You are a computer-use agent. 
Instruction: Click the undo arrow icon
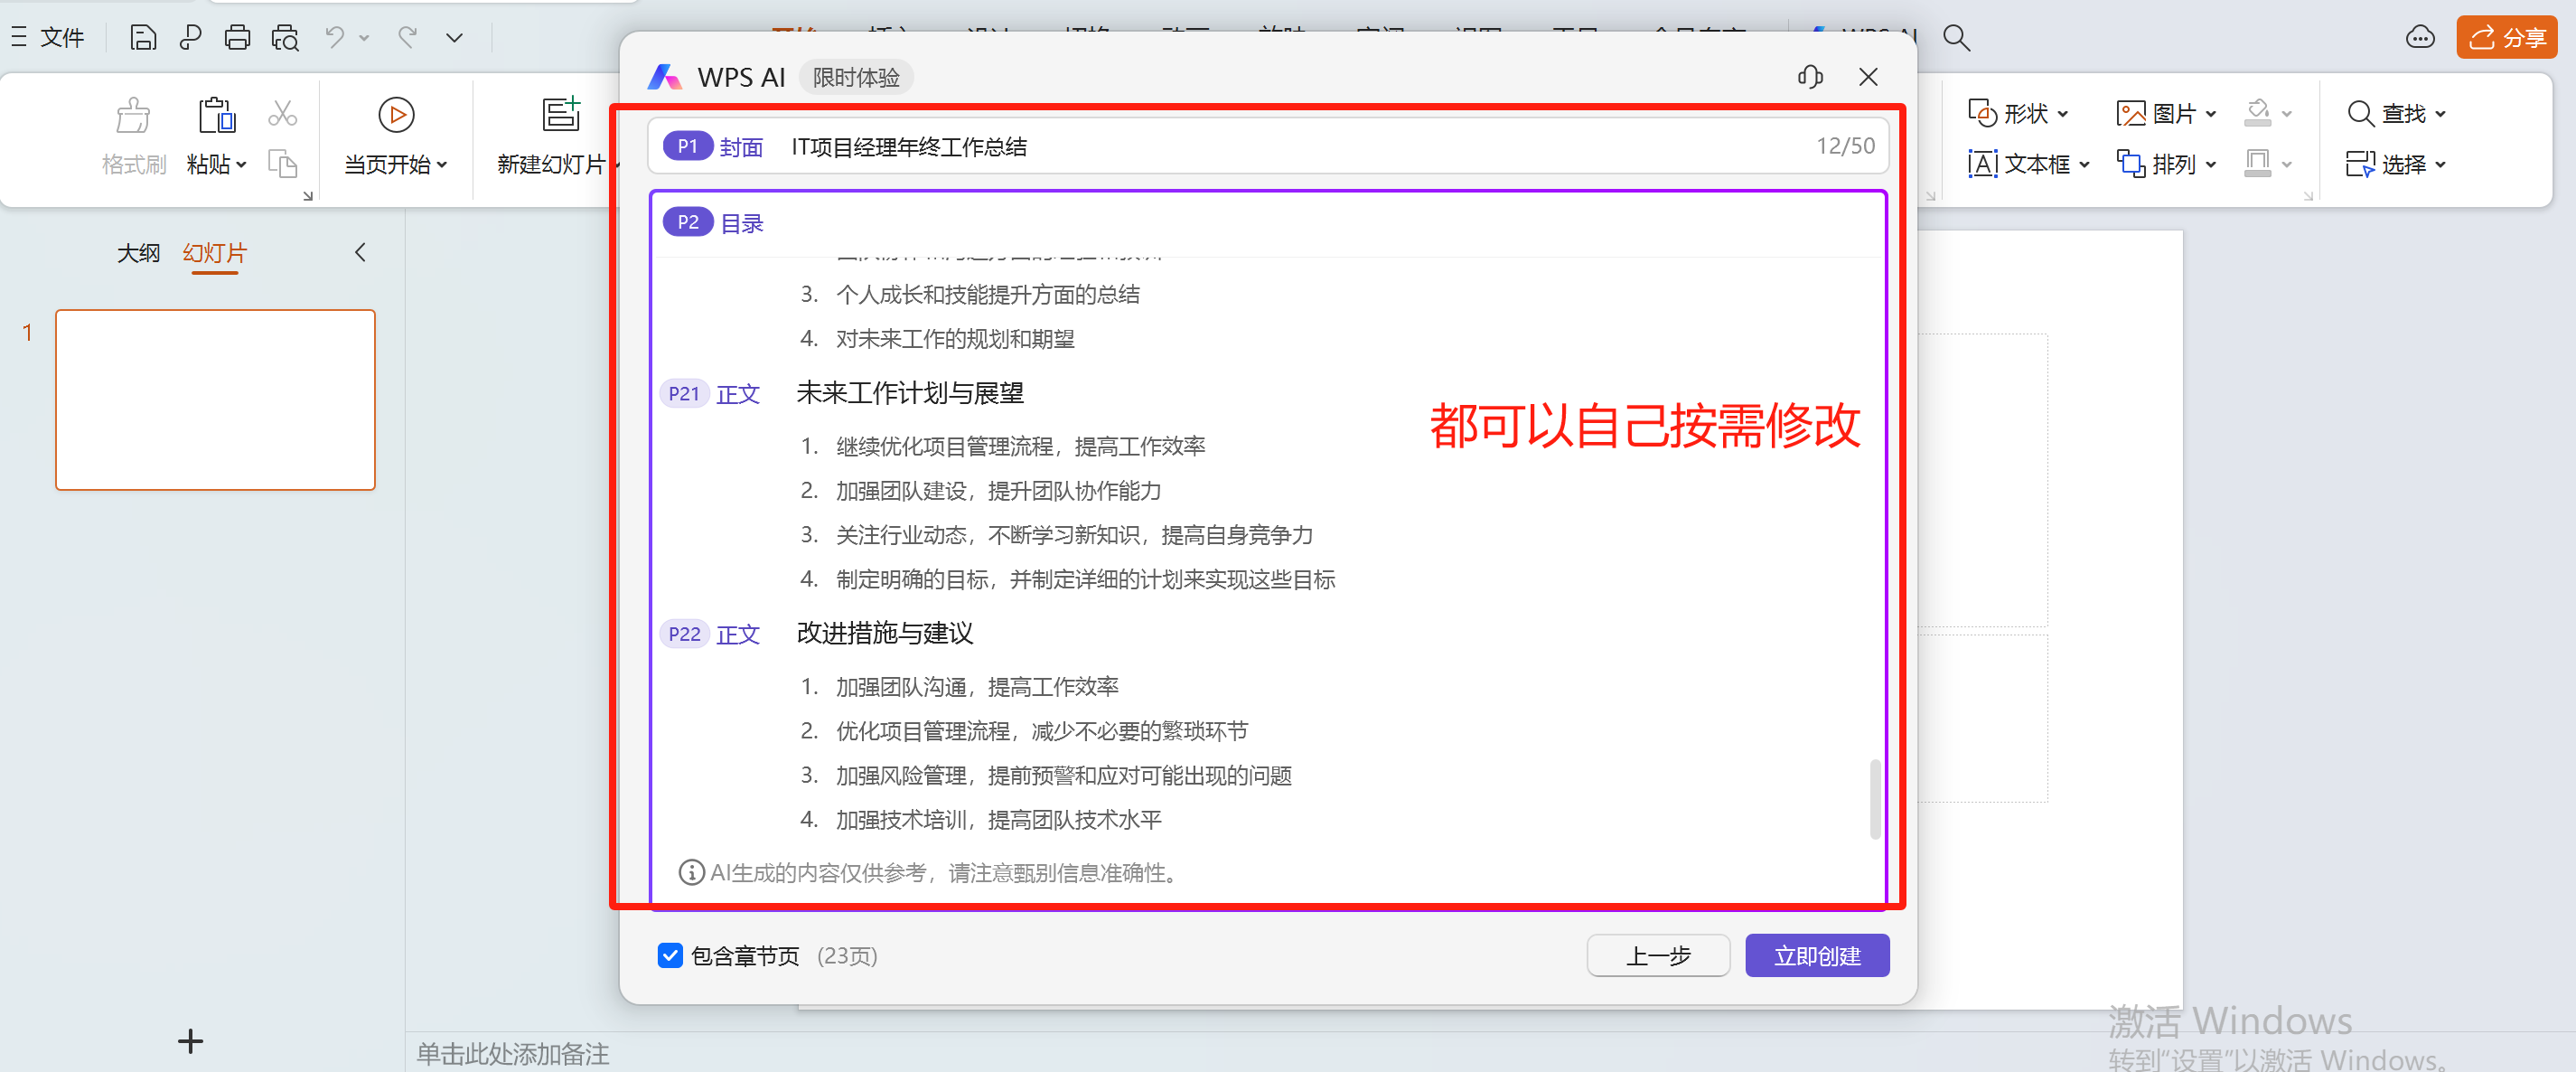coord(334,38)
